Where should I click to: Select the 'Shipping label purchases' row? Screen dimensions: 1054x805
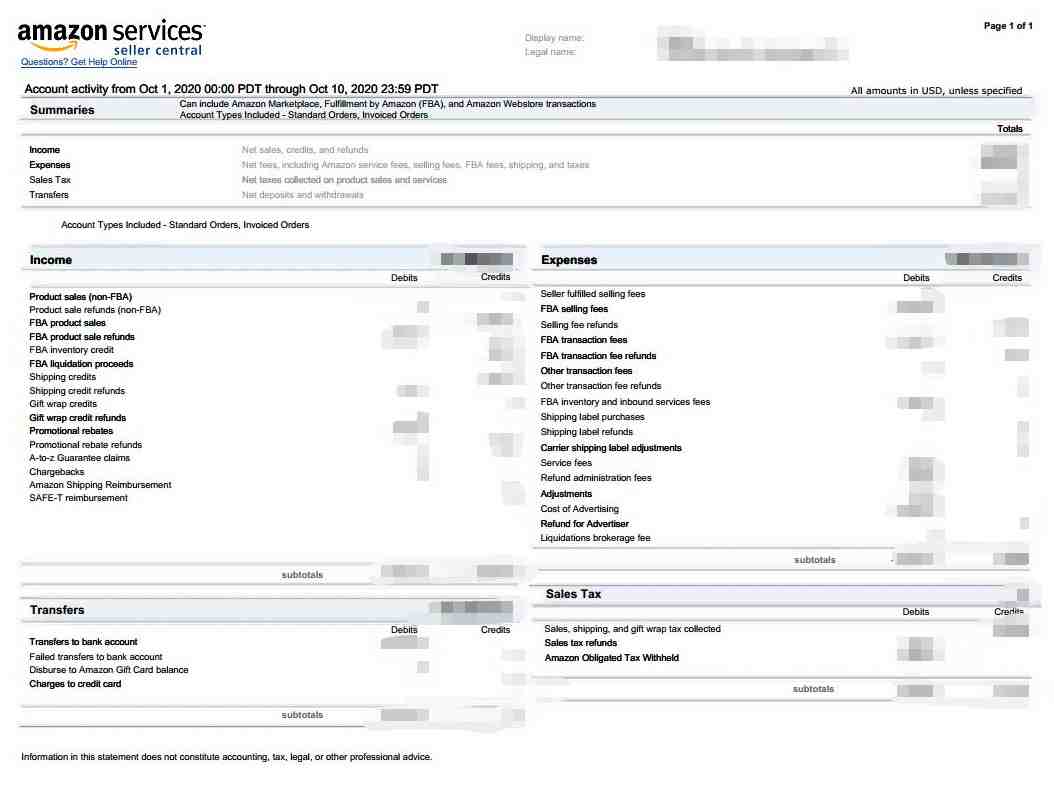592,417
